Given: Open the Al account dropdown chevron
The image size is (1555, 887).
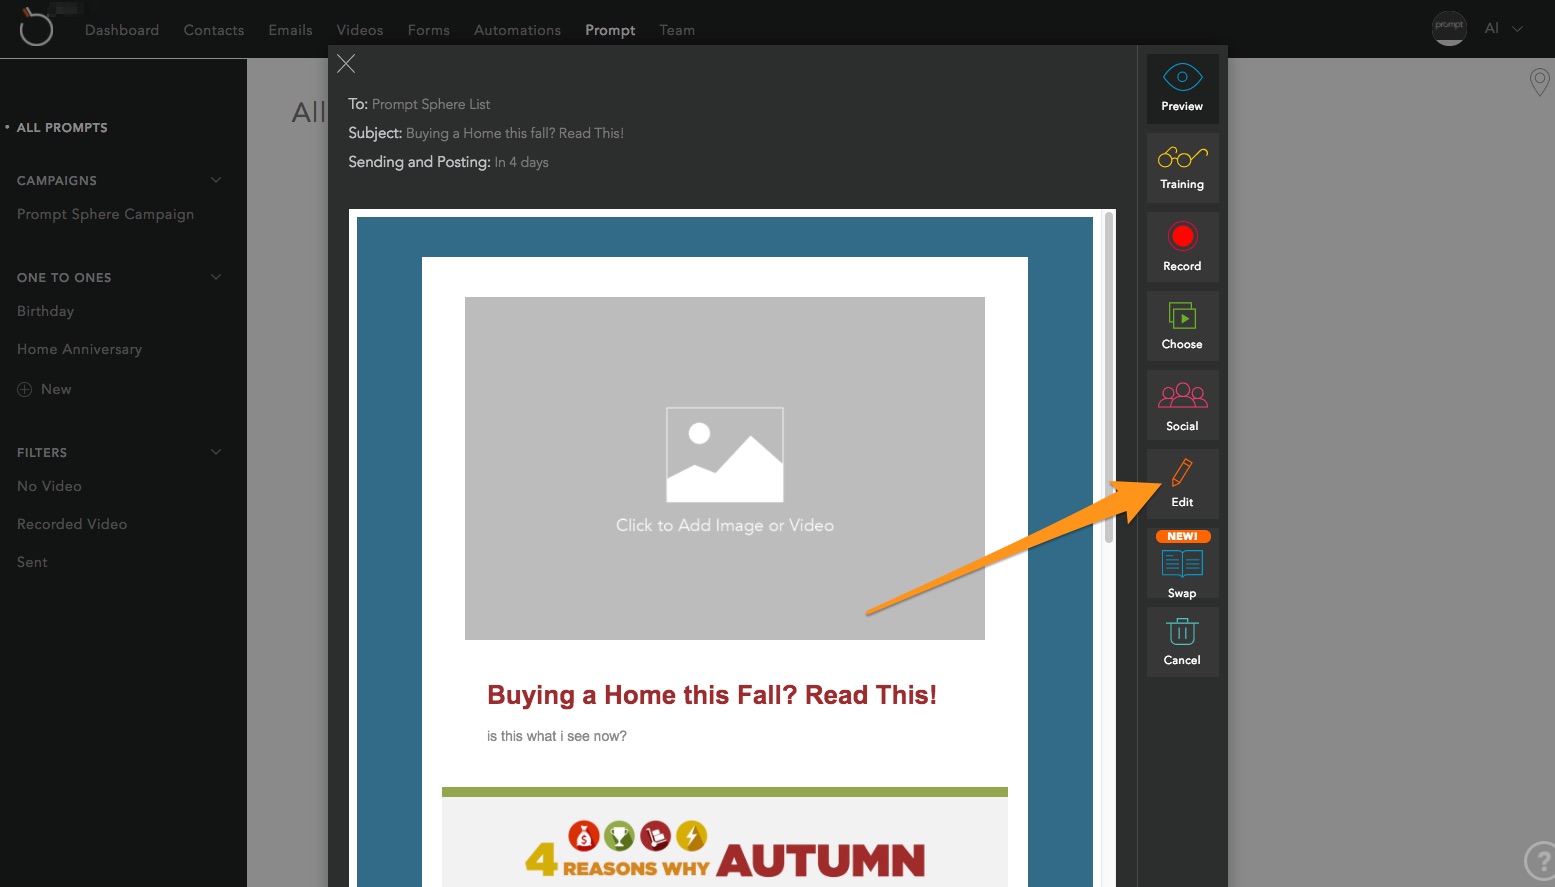Looking at the screenshot, I should click(x=1518, y=29).
